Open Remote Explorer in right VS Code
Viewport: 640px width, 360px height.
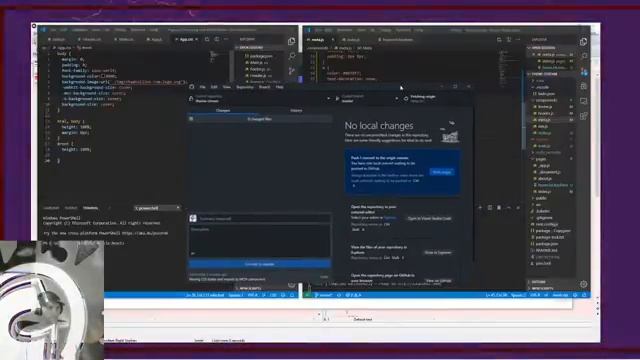click(584, 101)
